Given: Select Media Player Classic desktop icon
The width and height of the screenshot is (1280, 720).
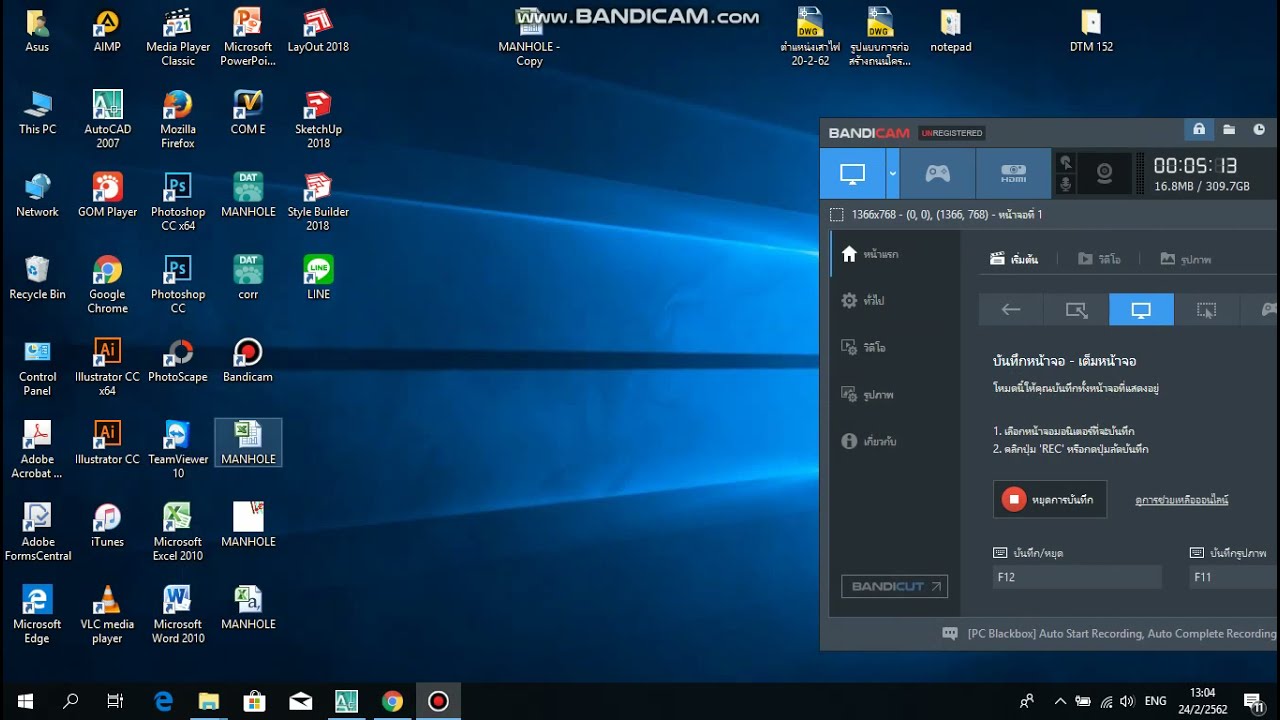Looking at the screenshot, I should [178, 38].
